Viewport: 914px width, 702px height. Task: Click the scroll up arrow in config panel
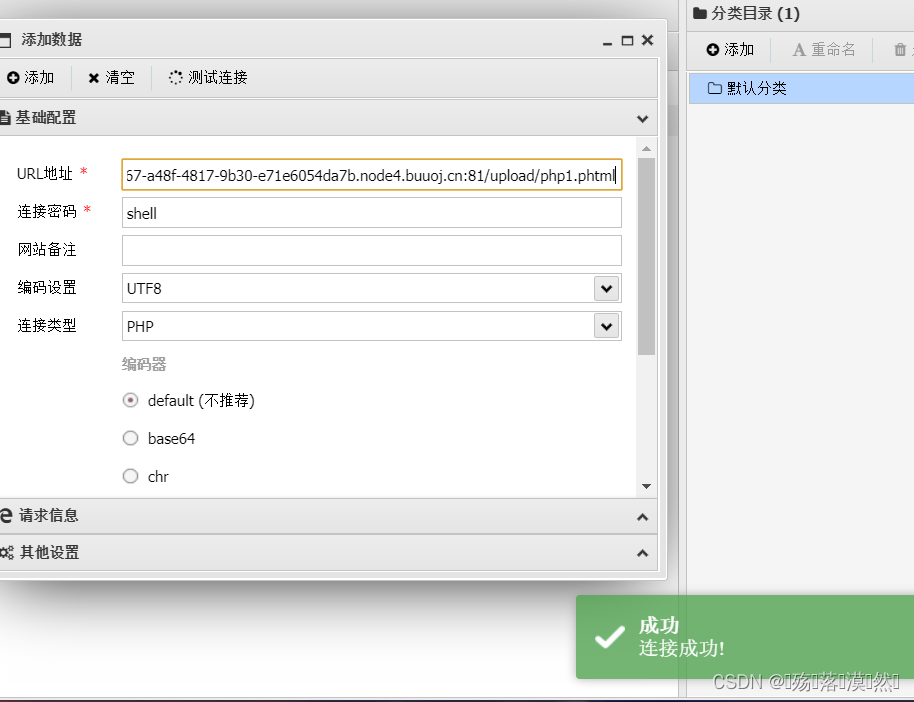click(x=646, y=149)
